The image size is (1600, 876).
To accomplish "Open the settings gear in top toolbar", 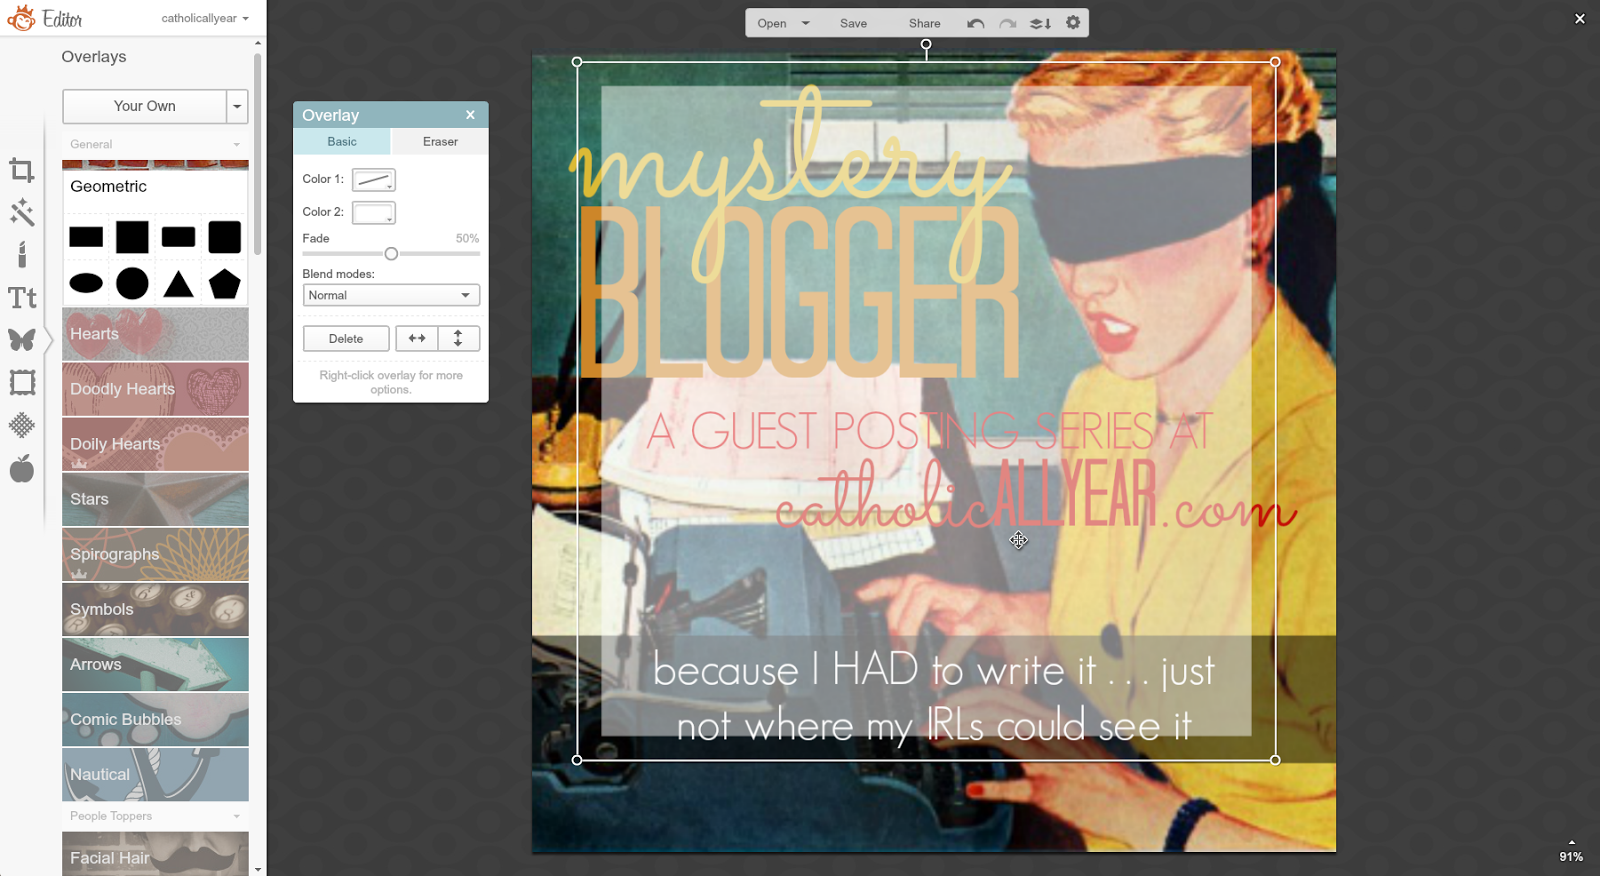I will 1073,22.
